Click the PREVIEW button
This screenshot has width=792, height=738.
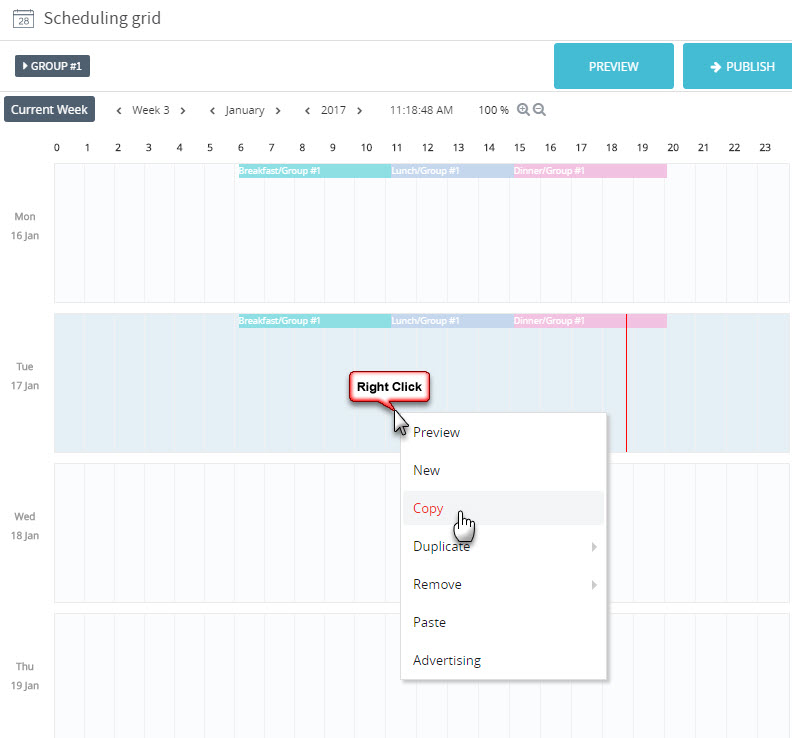(614, 66)
